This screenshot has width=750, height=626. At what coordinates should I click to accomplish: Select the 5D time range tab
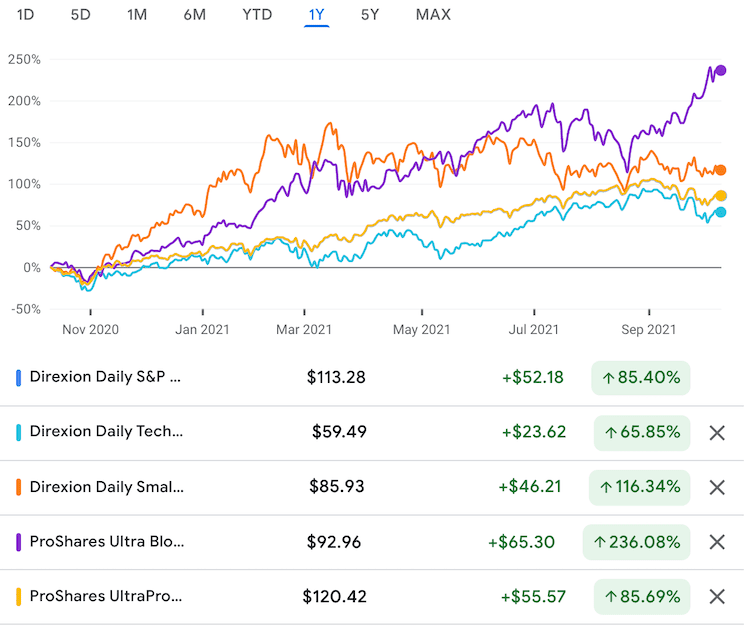80,15
